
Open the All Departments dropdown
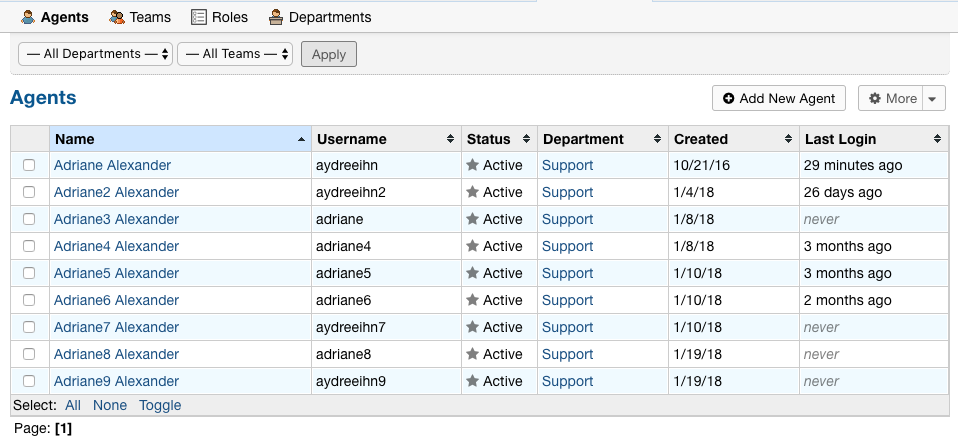click(95, 54)
